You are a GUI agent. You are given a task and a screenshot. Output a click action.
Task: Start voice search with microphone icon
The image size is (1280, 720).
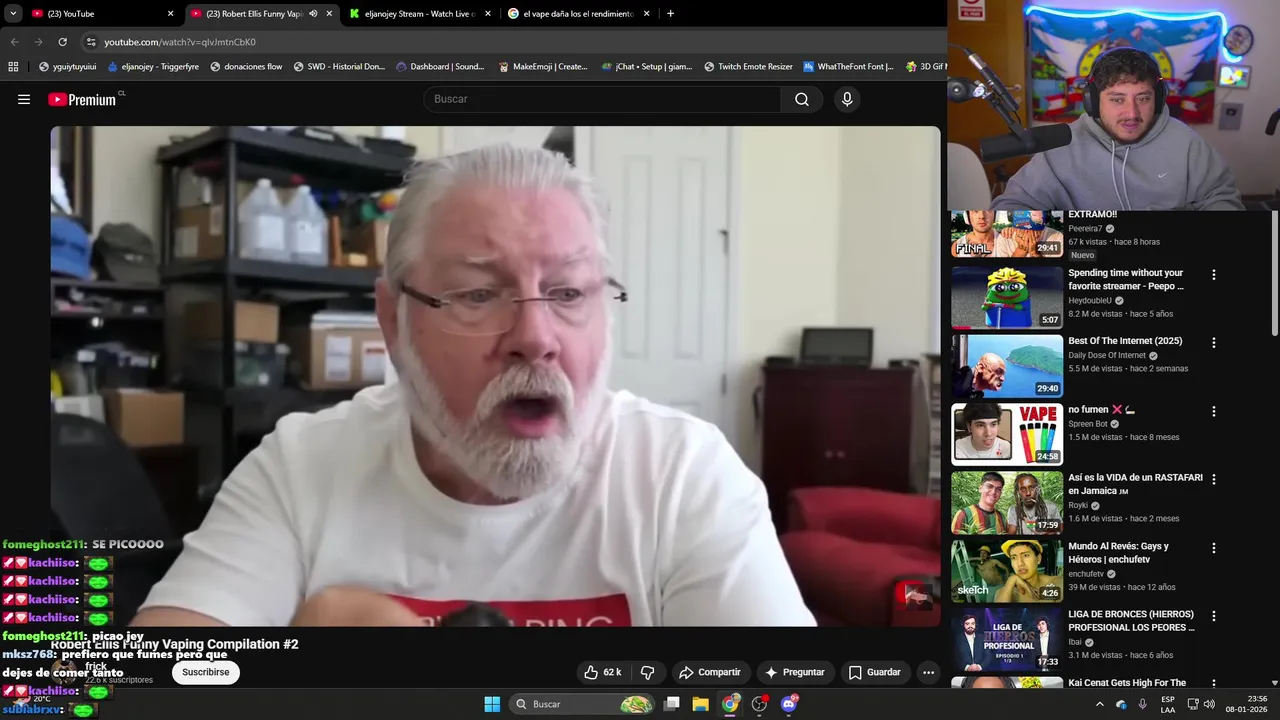[847, 99]
